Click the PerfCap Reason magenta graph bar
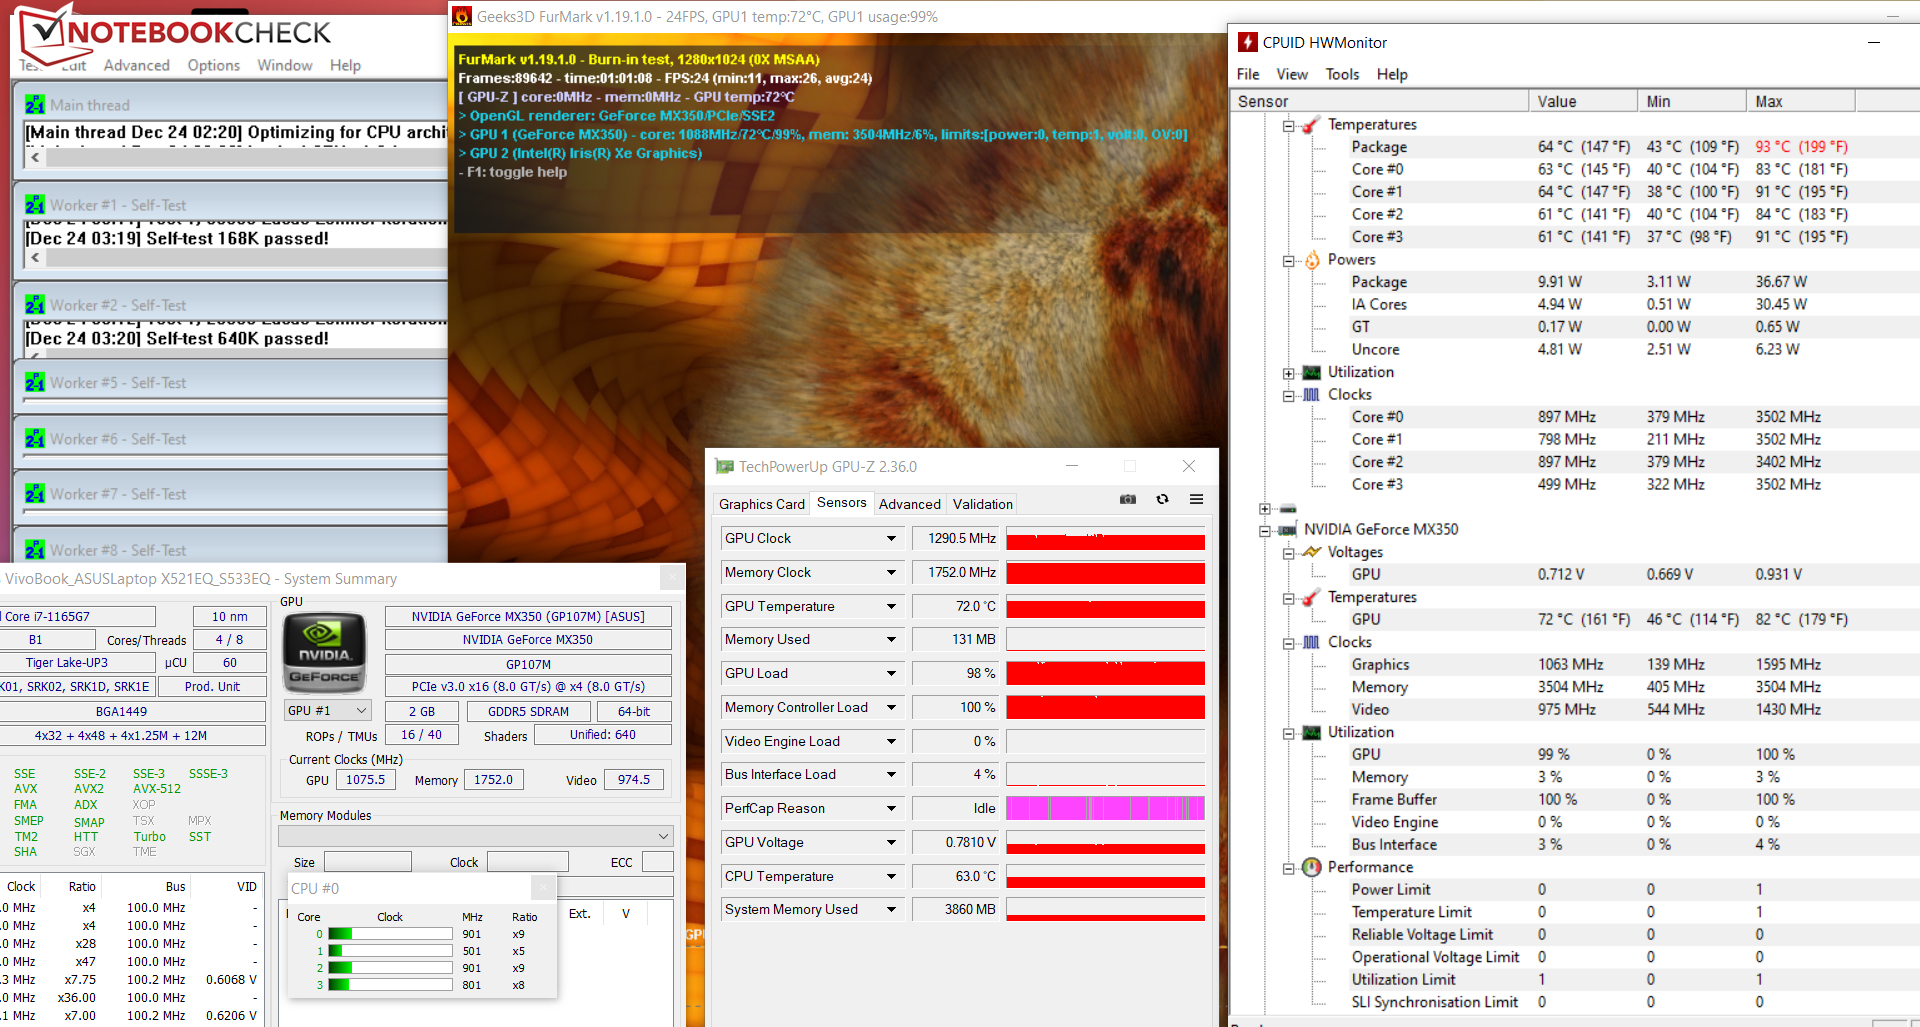The image size is (1920, 1027). [1105, 808]
